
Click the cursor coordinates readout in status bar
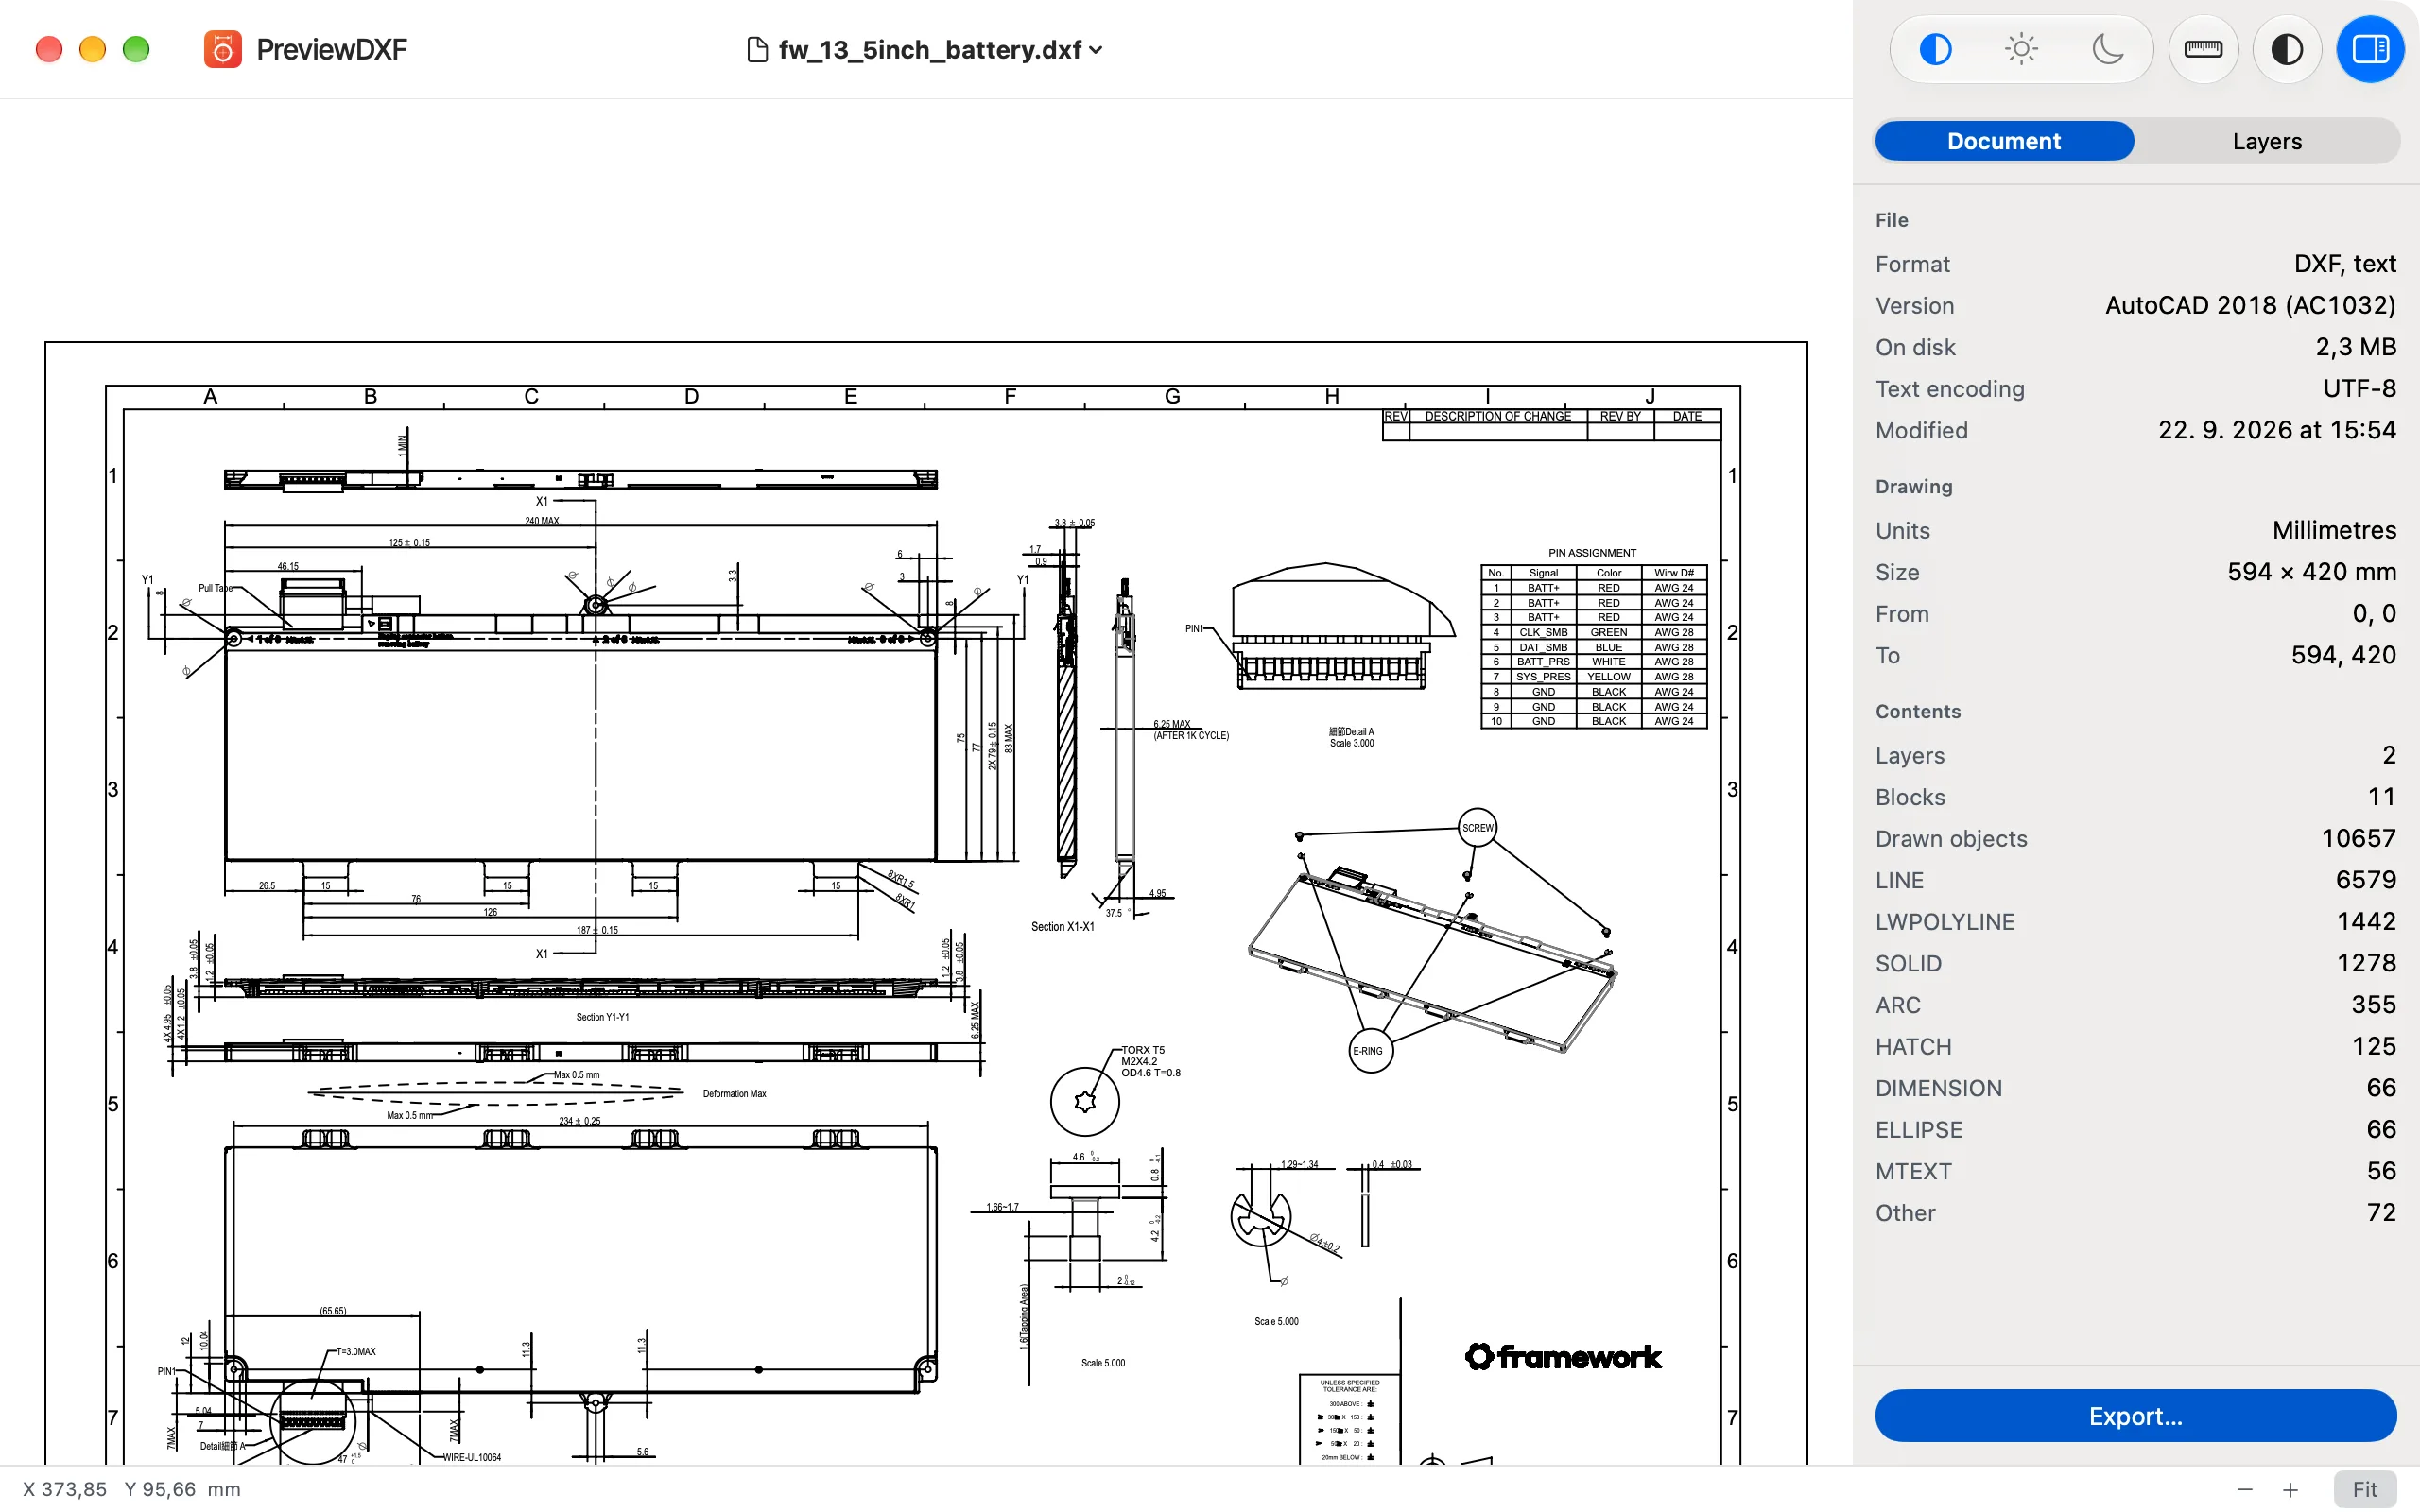coord(132,1489)
